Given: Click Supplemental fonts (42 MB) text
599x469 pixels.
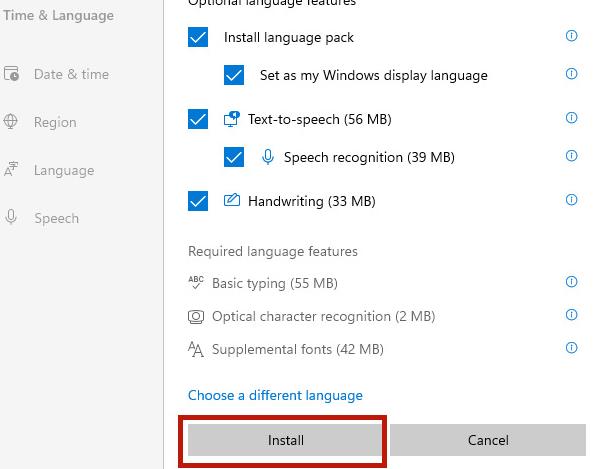Looking at the screenshot, I should pos(298,349).
